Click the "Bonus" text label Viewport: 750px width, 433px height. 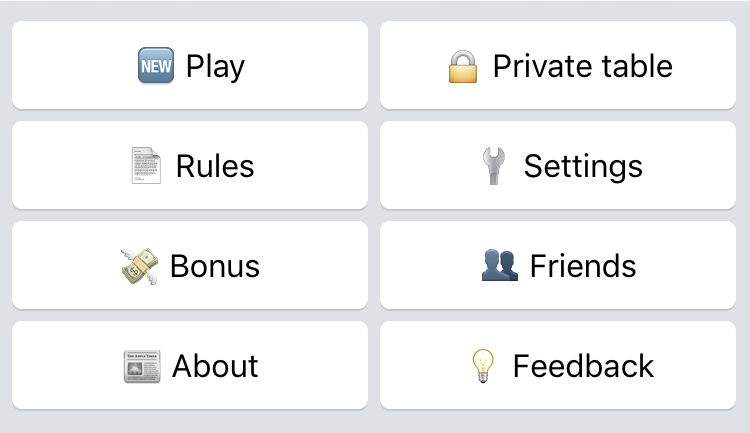click(x=215, y=266)
